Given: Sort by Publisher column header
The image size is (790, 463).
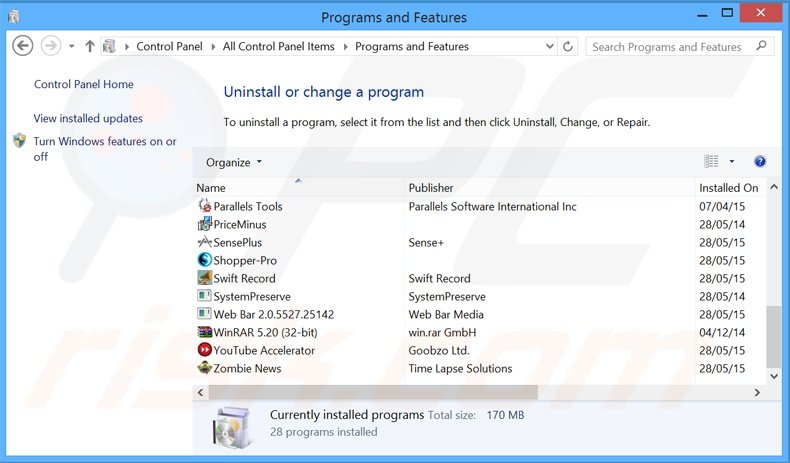Looking at the screenshot, I should (550, 188).
